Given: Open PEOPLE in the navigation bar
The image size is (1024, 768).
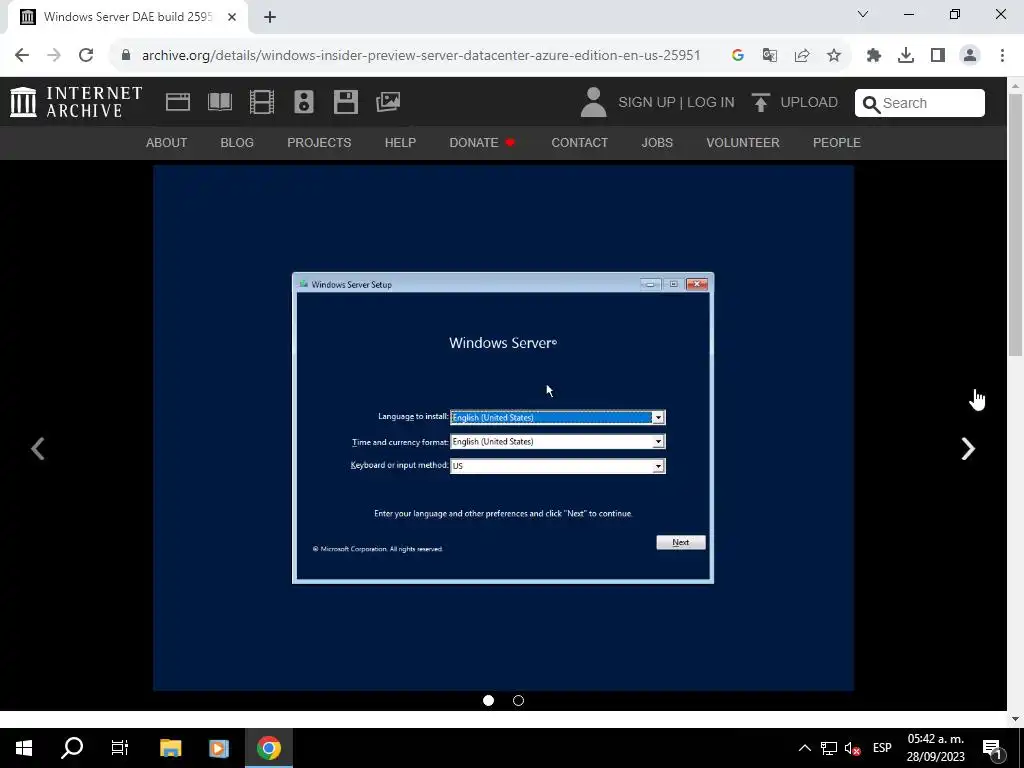Looking at the screenshot, I should [x=837, y=142].
